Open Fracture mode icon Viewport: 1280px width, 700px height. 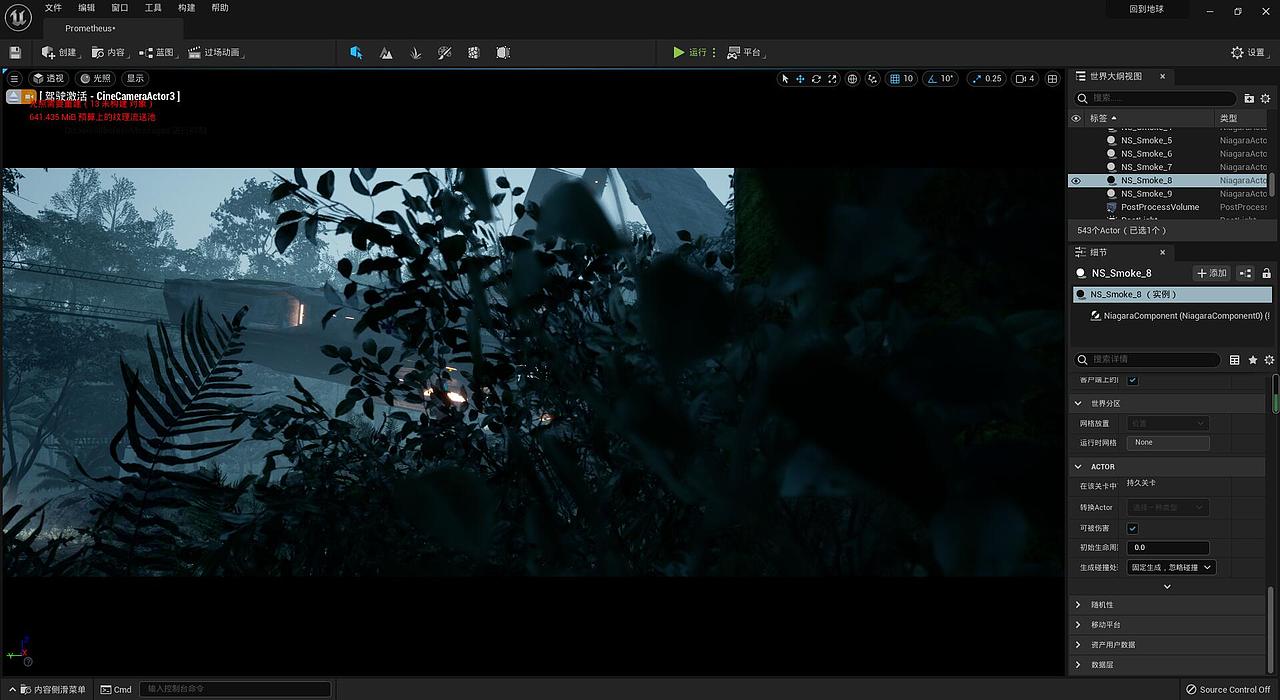[474, 53]
